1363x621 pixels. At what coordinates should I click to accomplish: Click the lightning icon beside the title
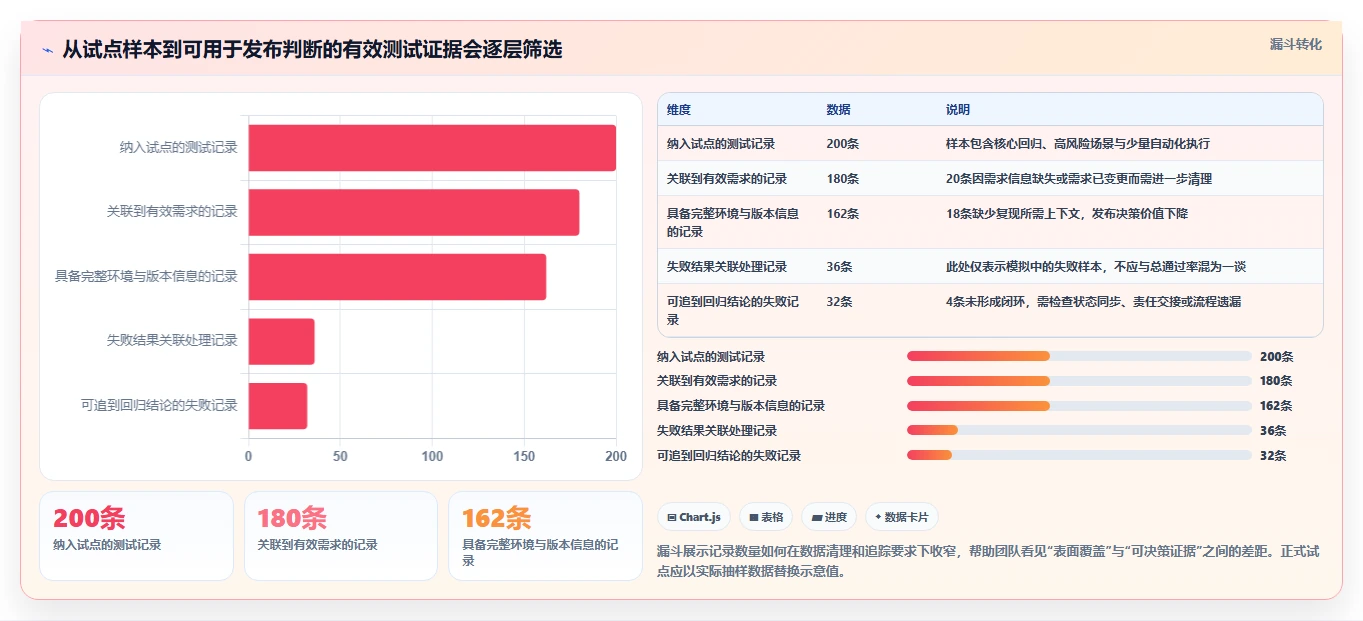tap(48, 50)
